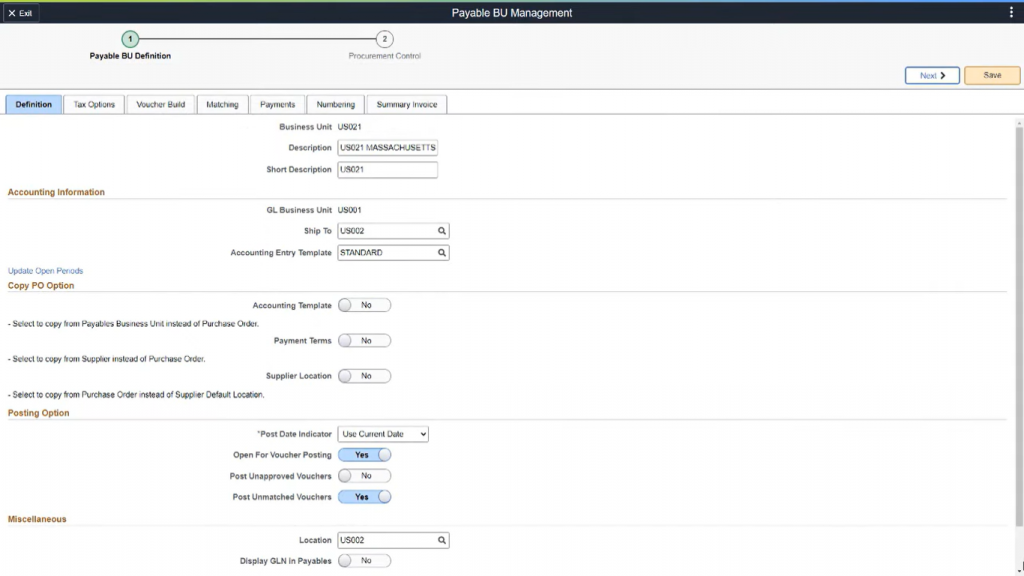Toggle Post Unapproved Vouchers to Yes
The height and width of the screenshot is (576, 1024).
[365, 475]
